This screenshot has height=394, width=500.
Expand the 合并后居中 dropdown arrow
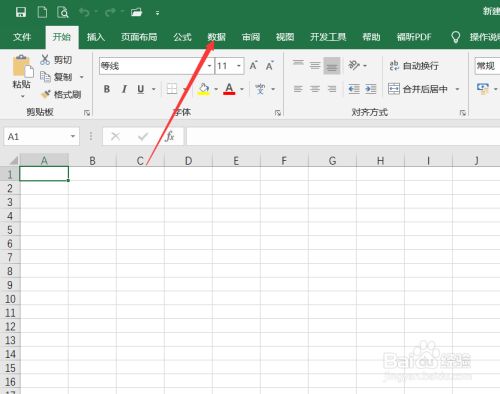point(457,89)
